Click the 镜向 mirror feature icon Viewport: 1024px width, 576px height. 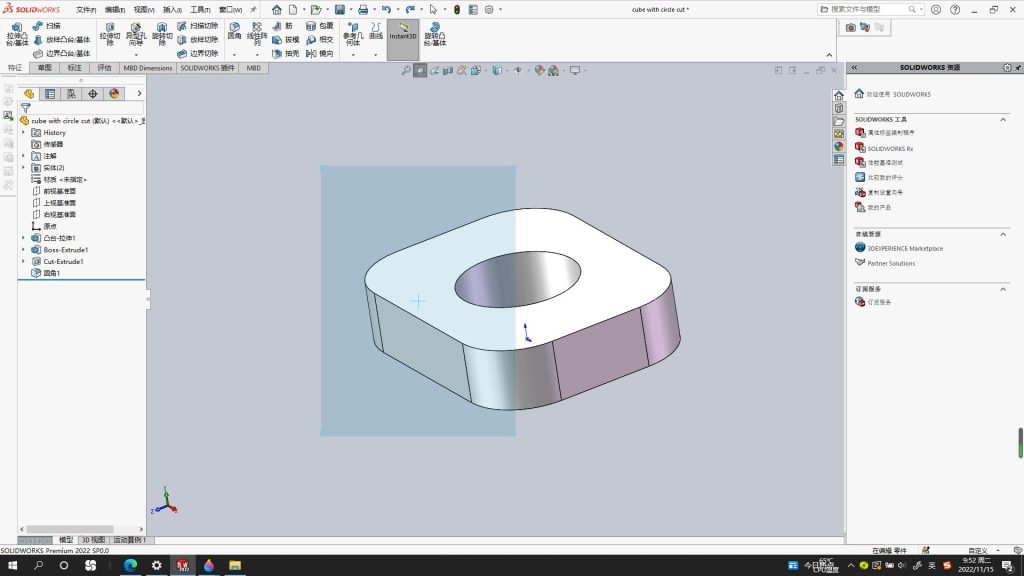pos(320,54)
